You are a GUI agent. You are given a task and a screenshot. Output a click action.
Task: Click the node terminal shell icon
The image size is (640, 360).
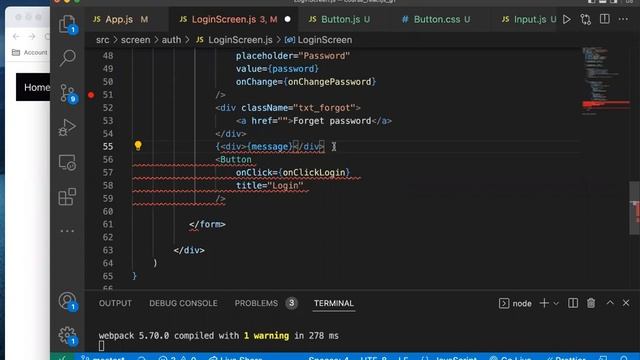point(504,303)
